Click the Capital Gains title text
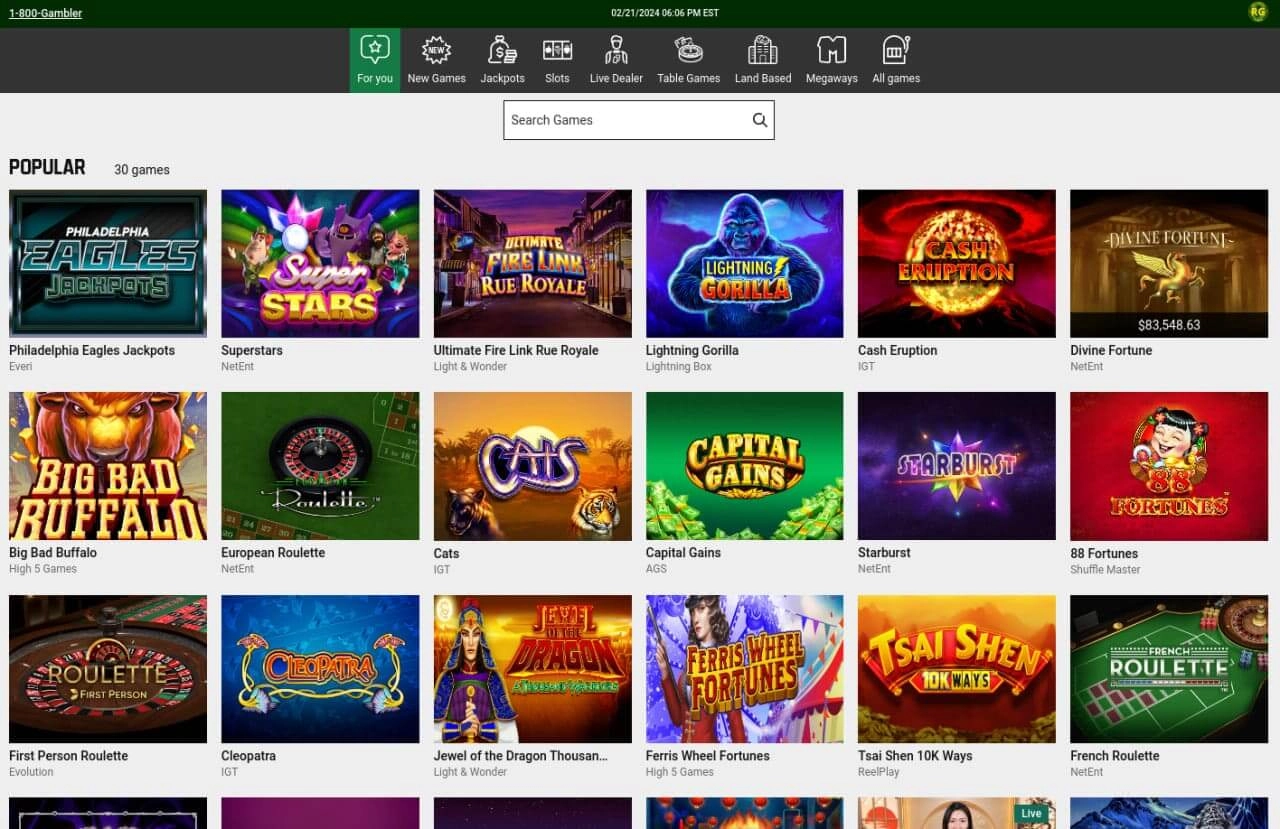 coord(683,553)
